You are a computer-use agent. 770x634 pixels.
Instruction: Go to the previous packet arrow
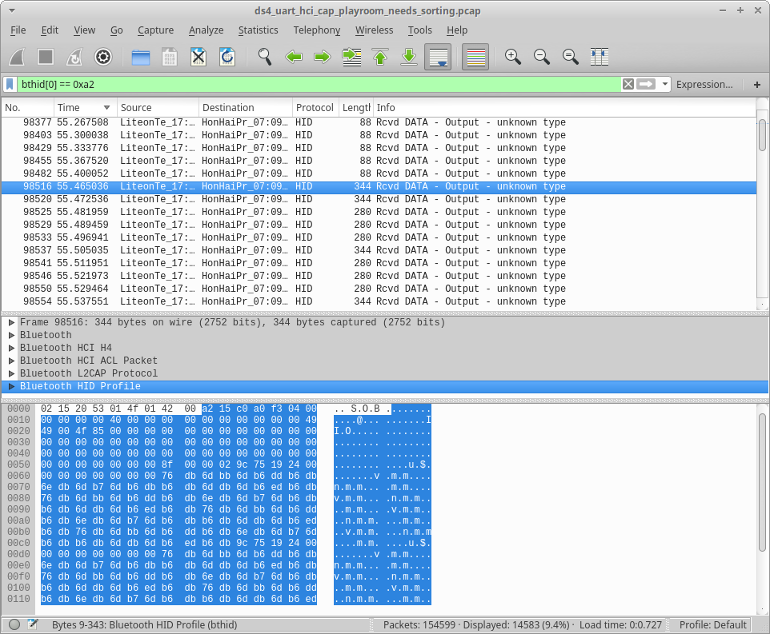tap(294, 57)
